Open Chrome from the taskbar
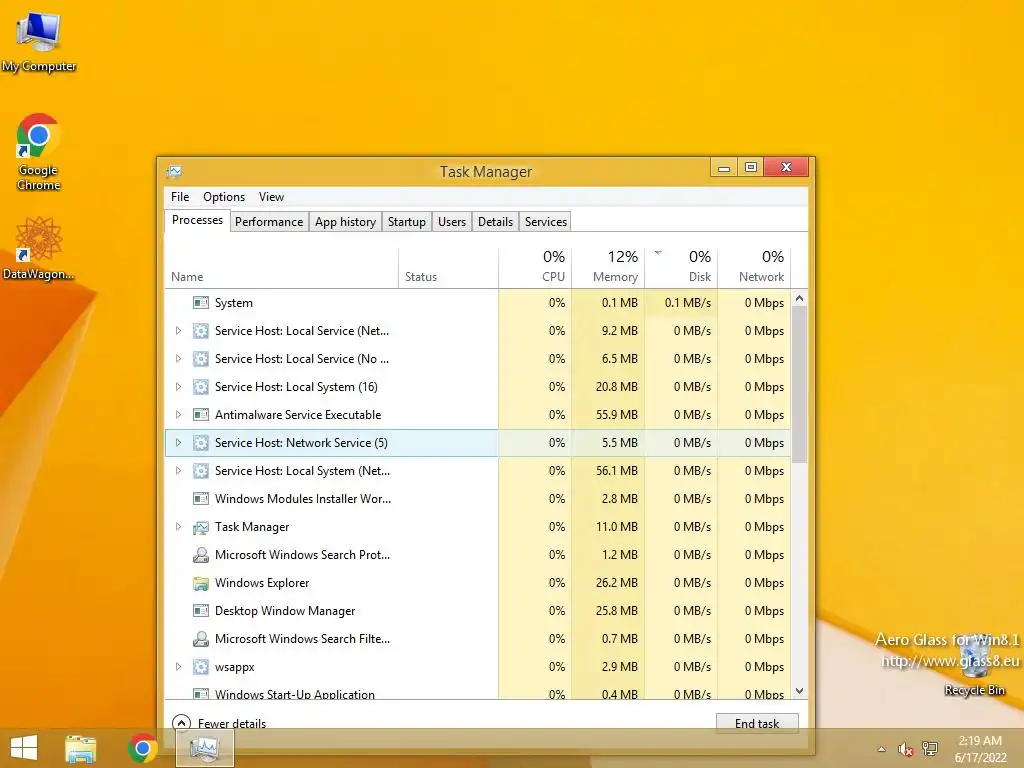The width and height of the screenshot is (1024, 768). [142, 748]
